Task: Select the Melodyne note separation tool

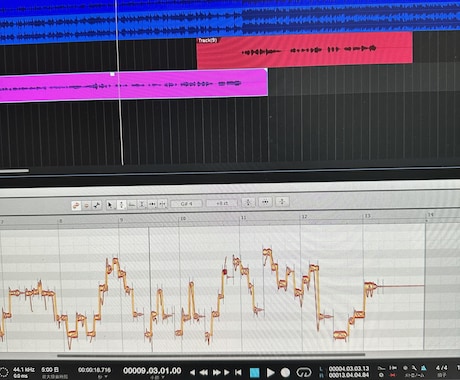Action: 162,203
